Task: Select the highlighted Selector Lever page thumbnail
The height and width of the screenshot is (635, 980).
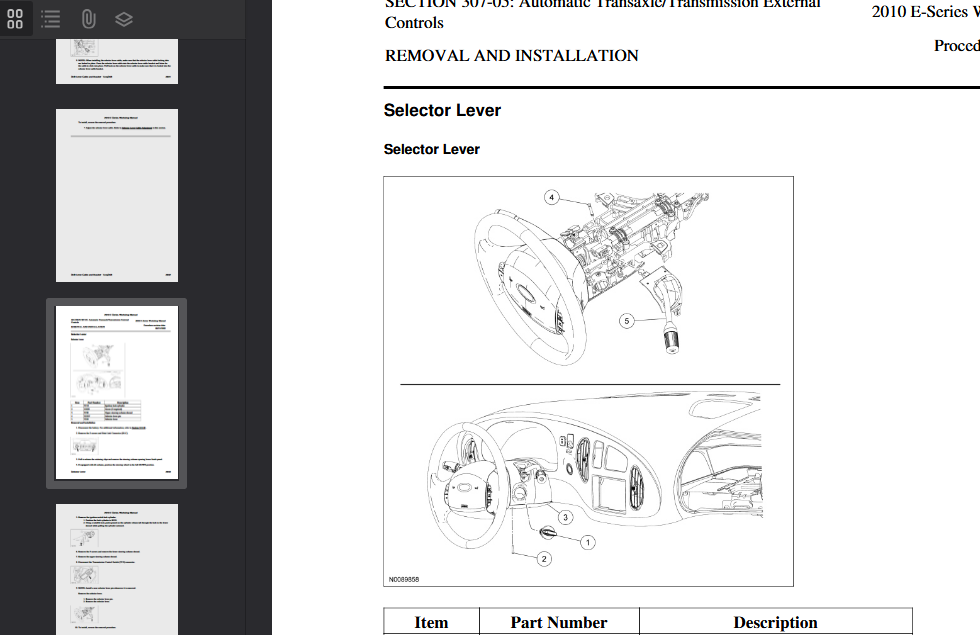Action: pyautogui.click(x=117, y=392)
